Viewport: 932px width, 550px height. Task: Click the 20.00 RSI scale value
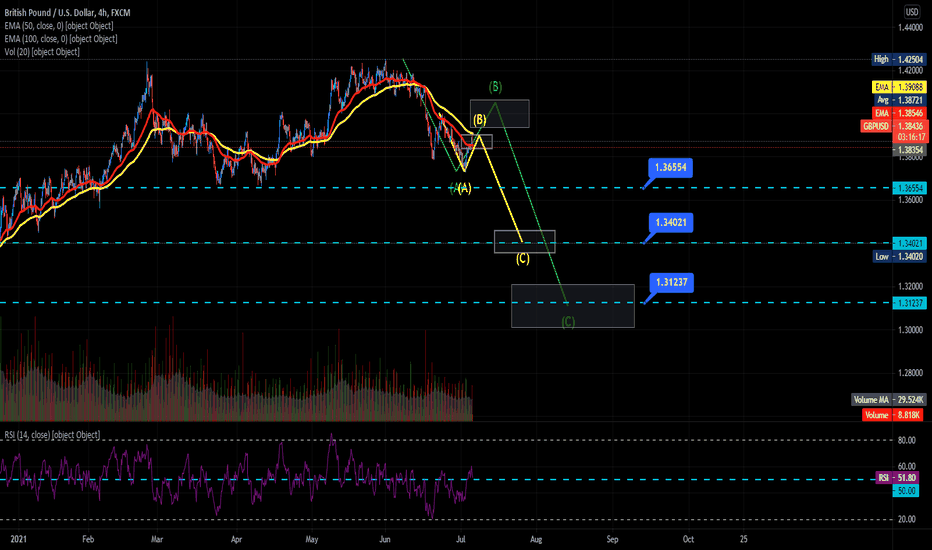(906, 519)
